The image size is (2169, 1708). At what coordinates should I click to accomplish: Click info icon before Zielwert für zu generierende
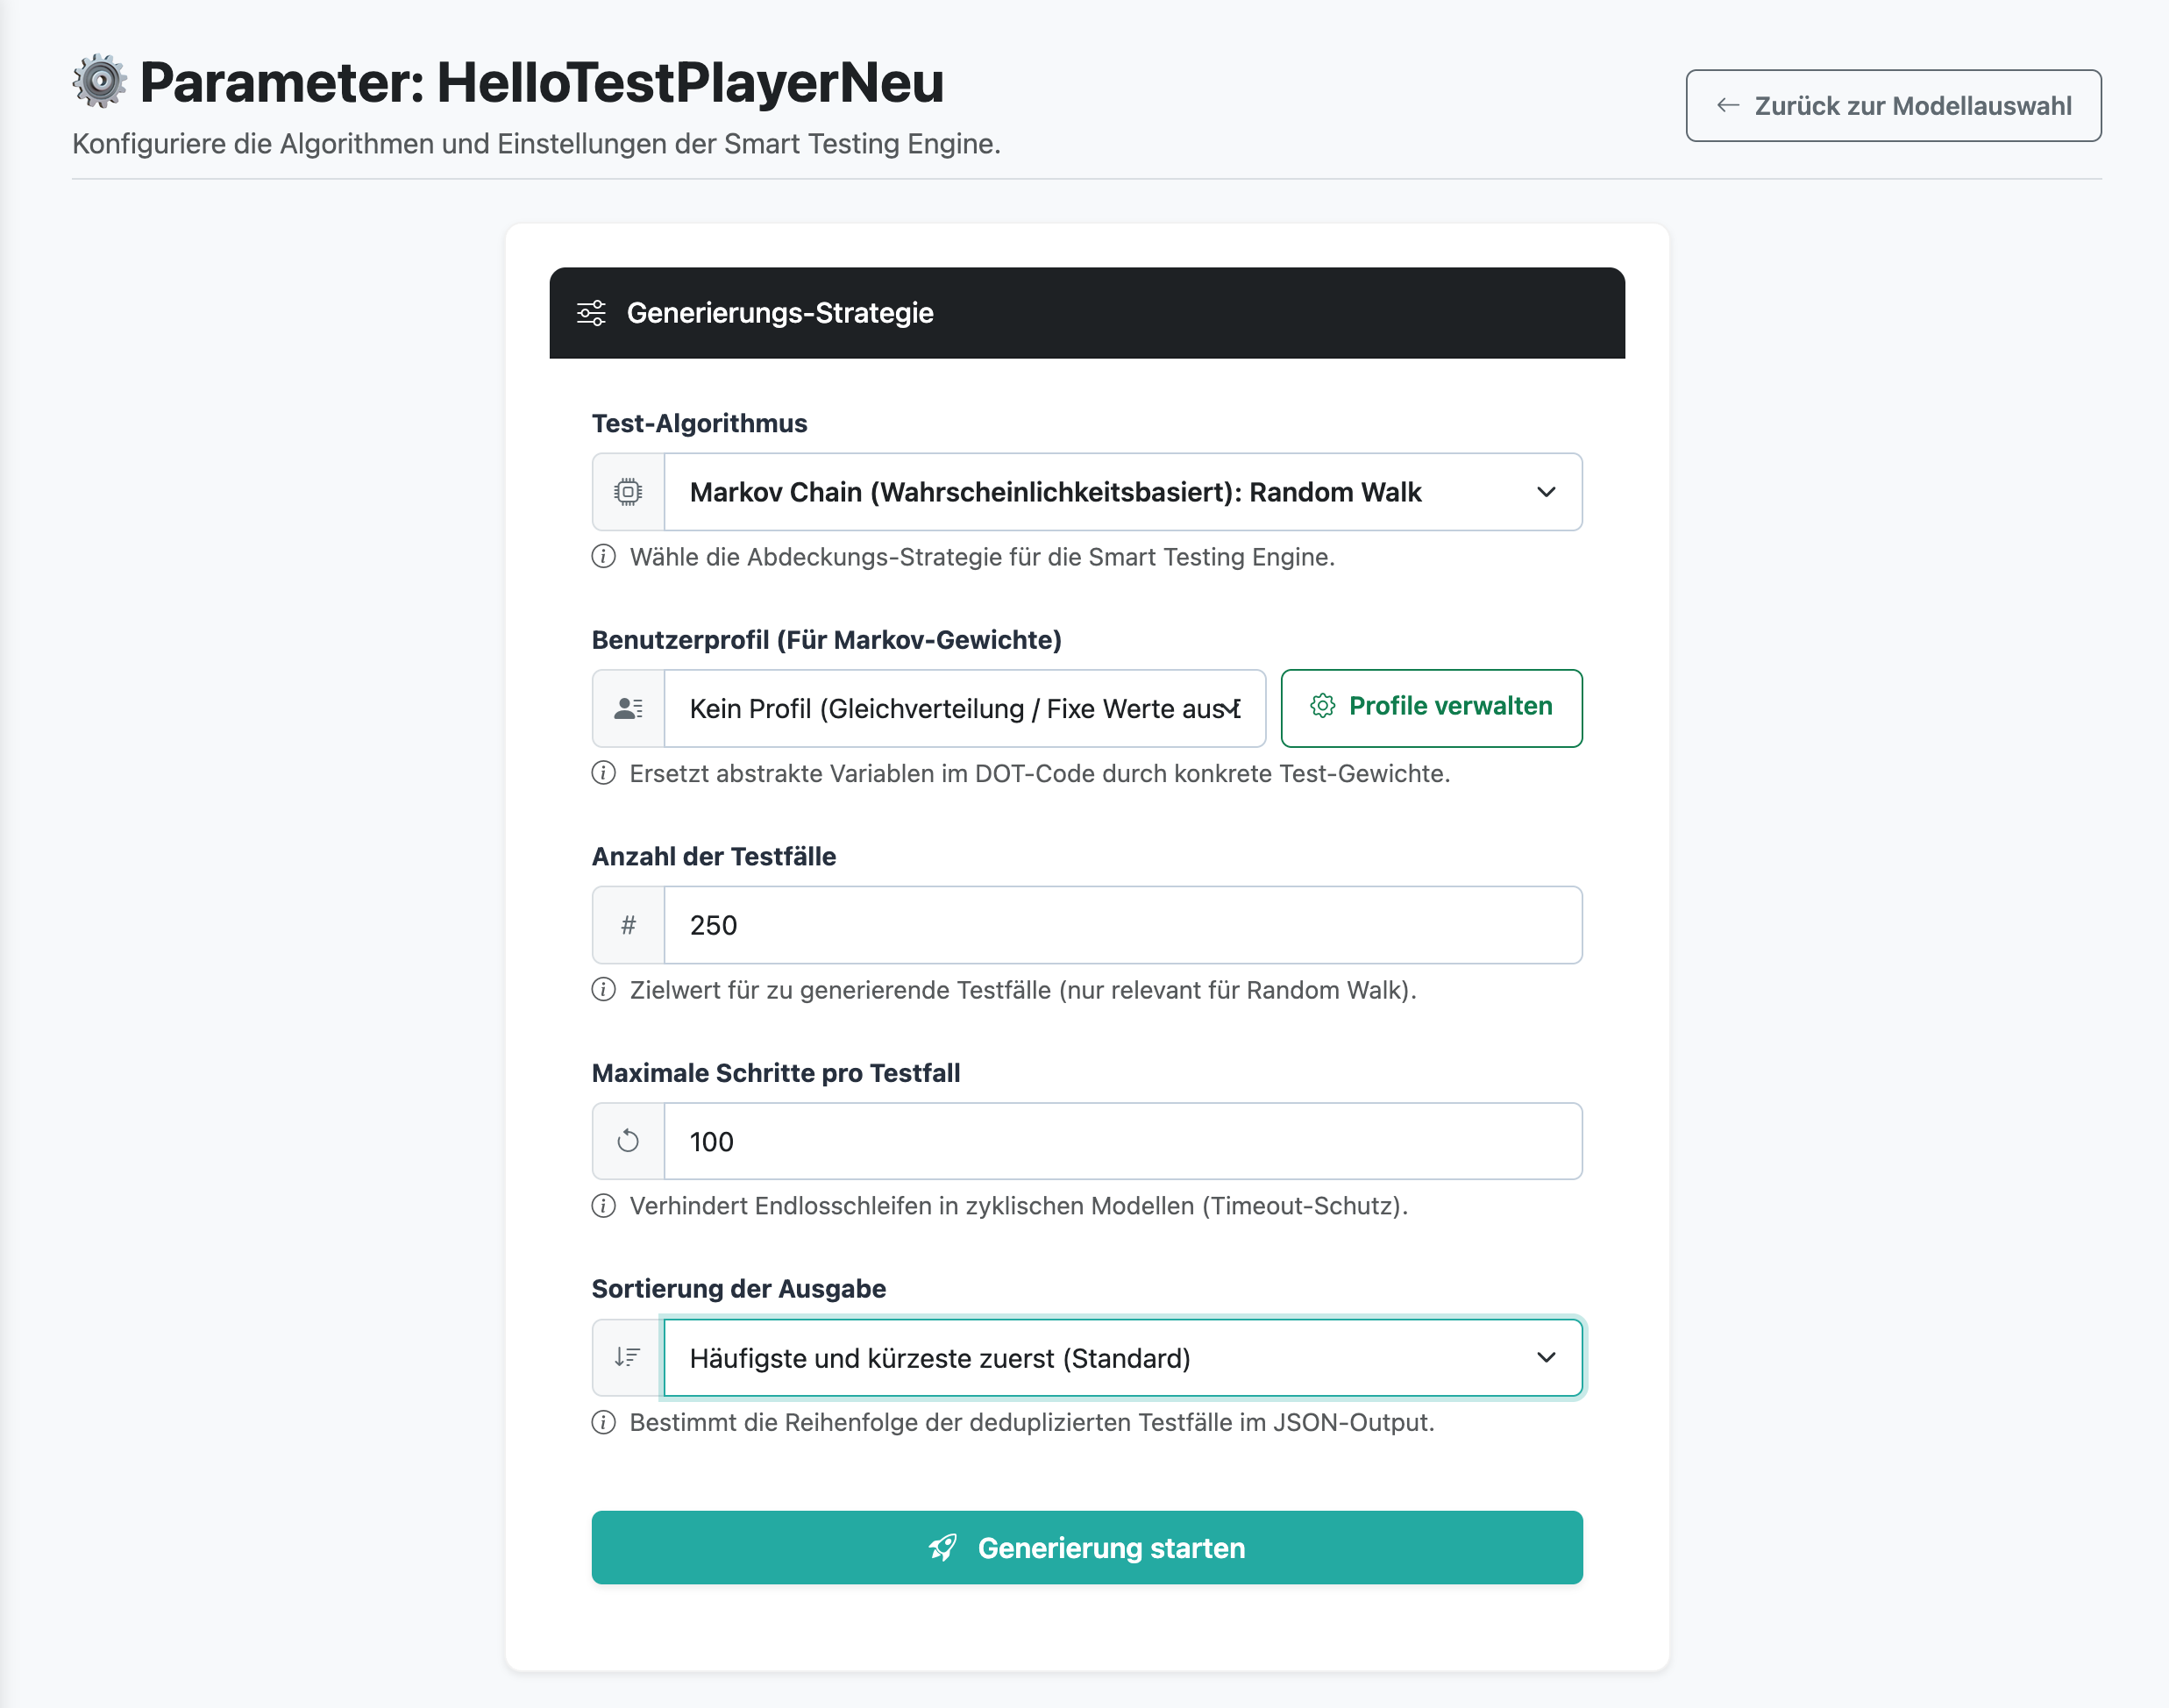(603, 989)
